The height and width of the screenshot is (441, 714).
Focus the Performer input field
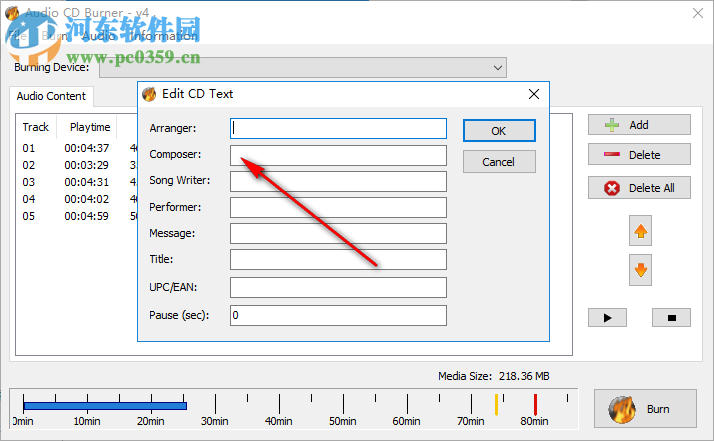tap(338, 207)
